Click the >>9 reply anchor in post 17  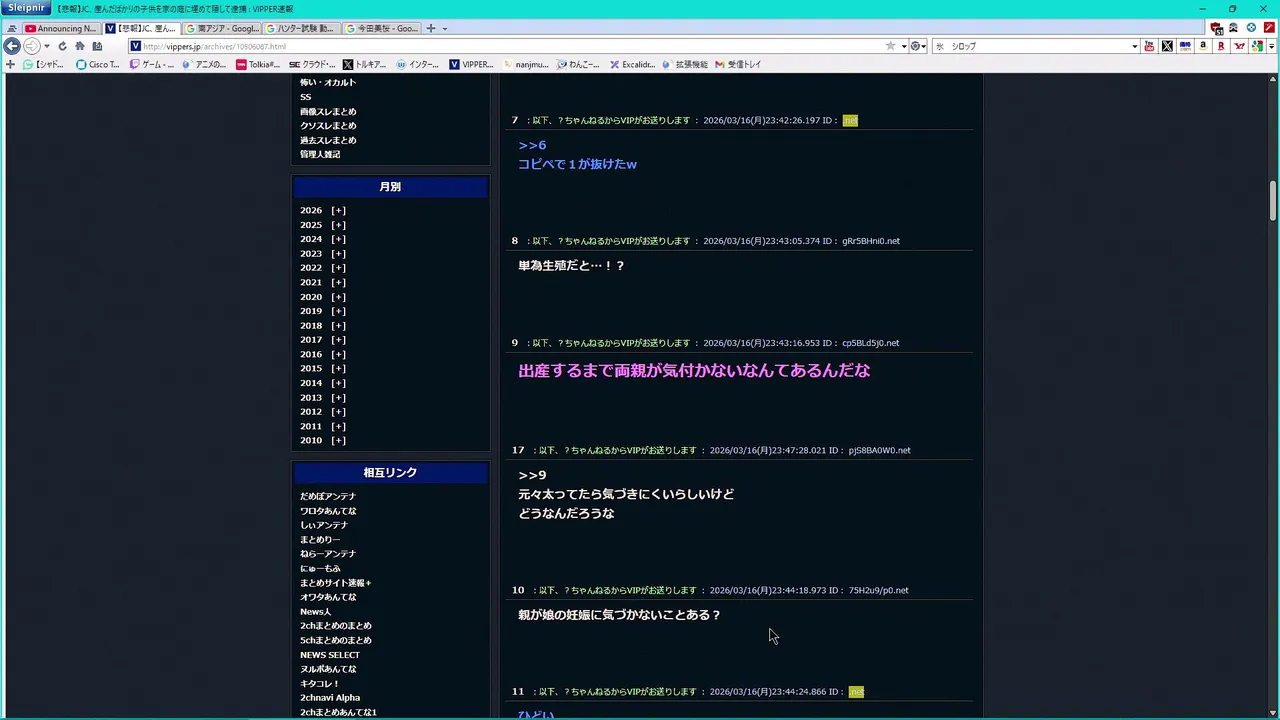532,475
